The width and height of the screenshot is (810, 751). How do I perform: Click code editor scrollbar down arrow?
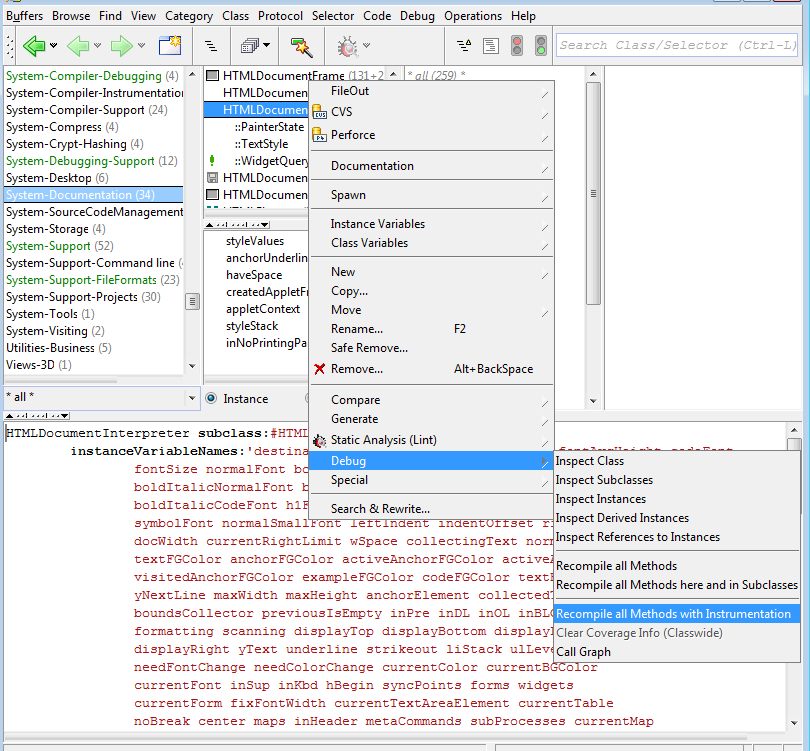click(794, 723)
